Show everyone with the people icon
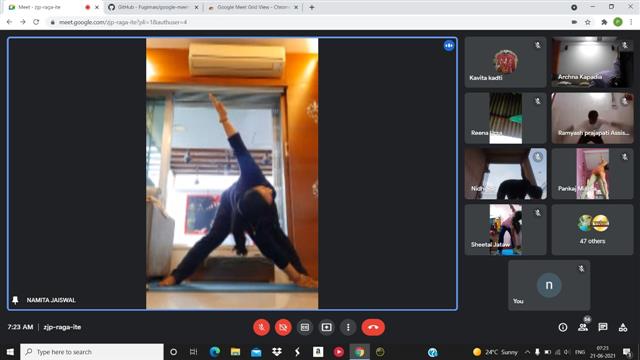640x360 pixels. click(x=583, y=327)
